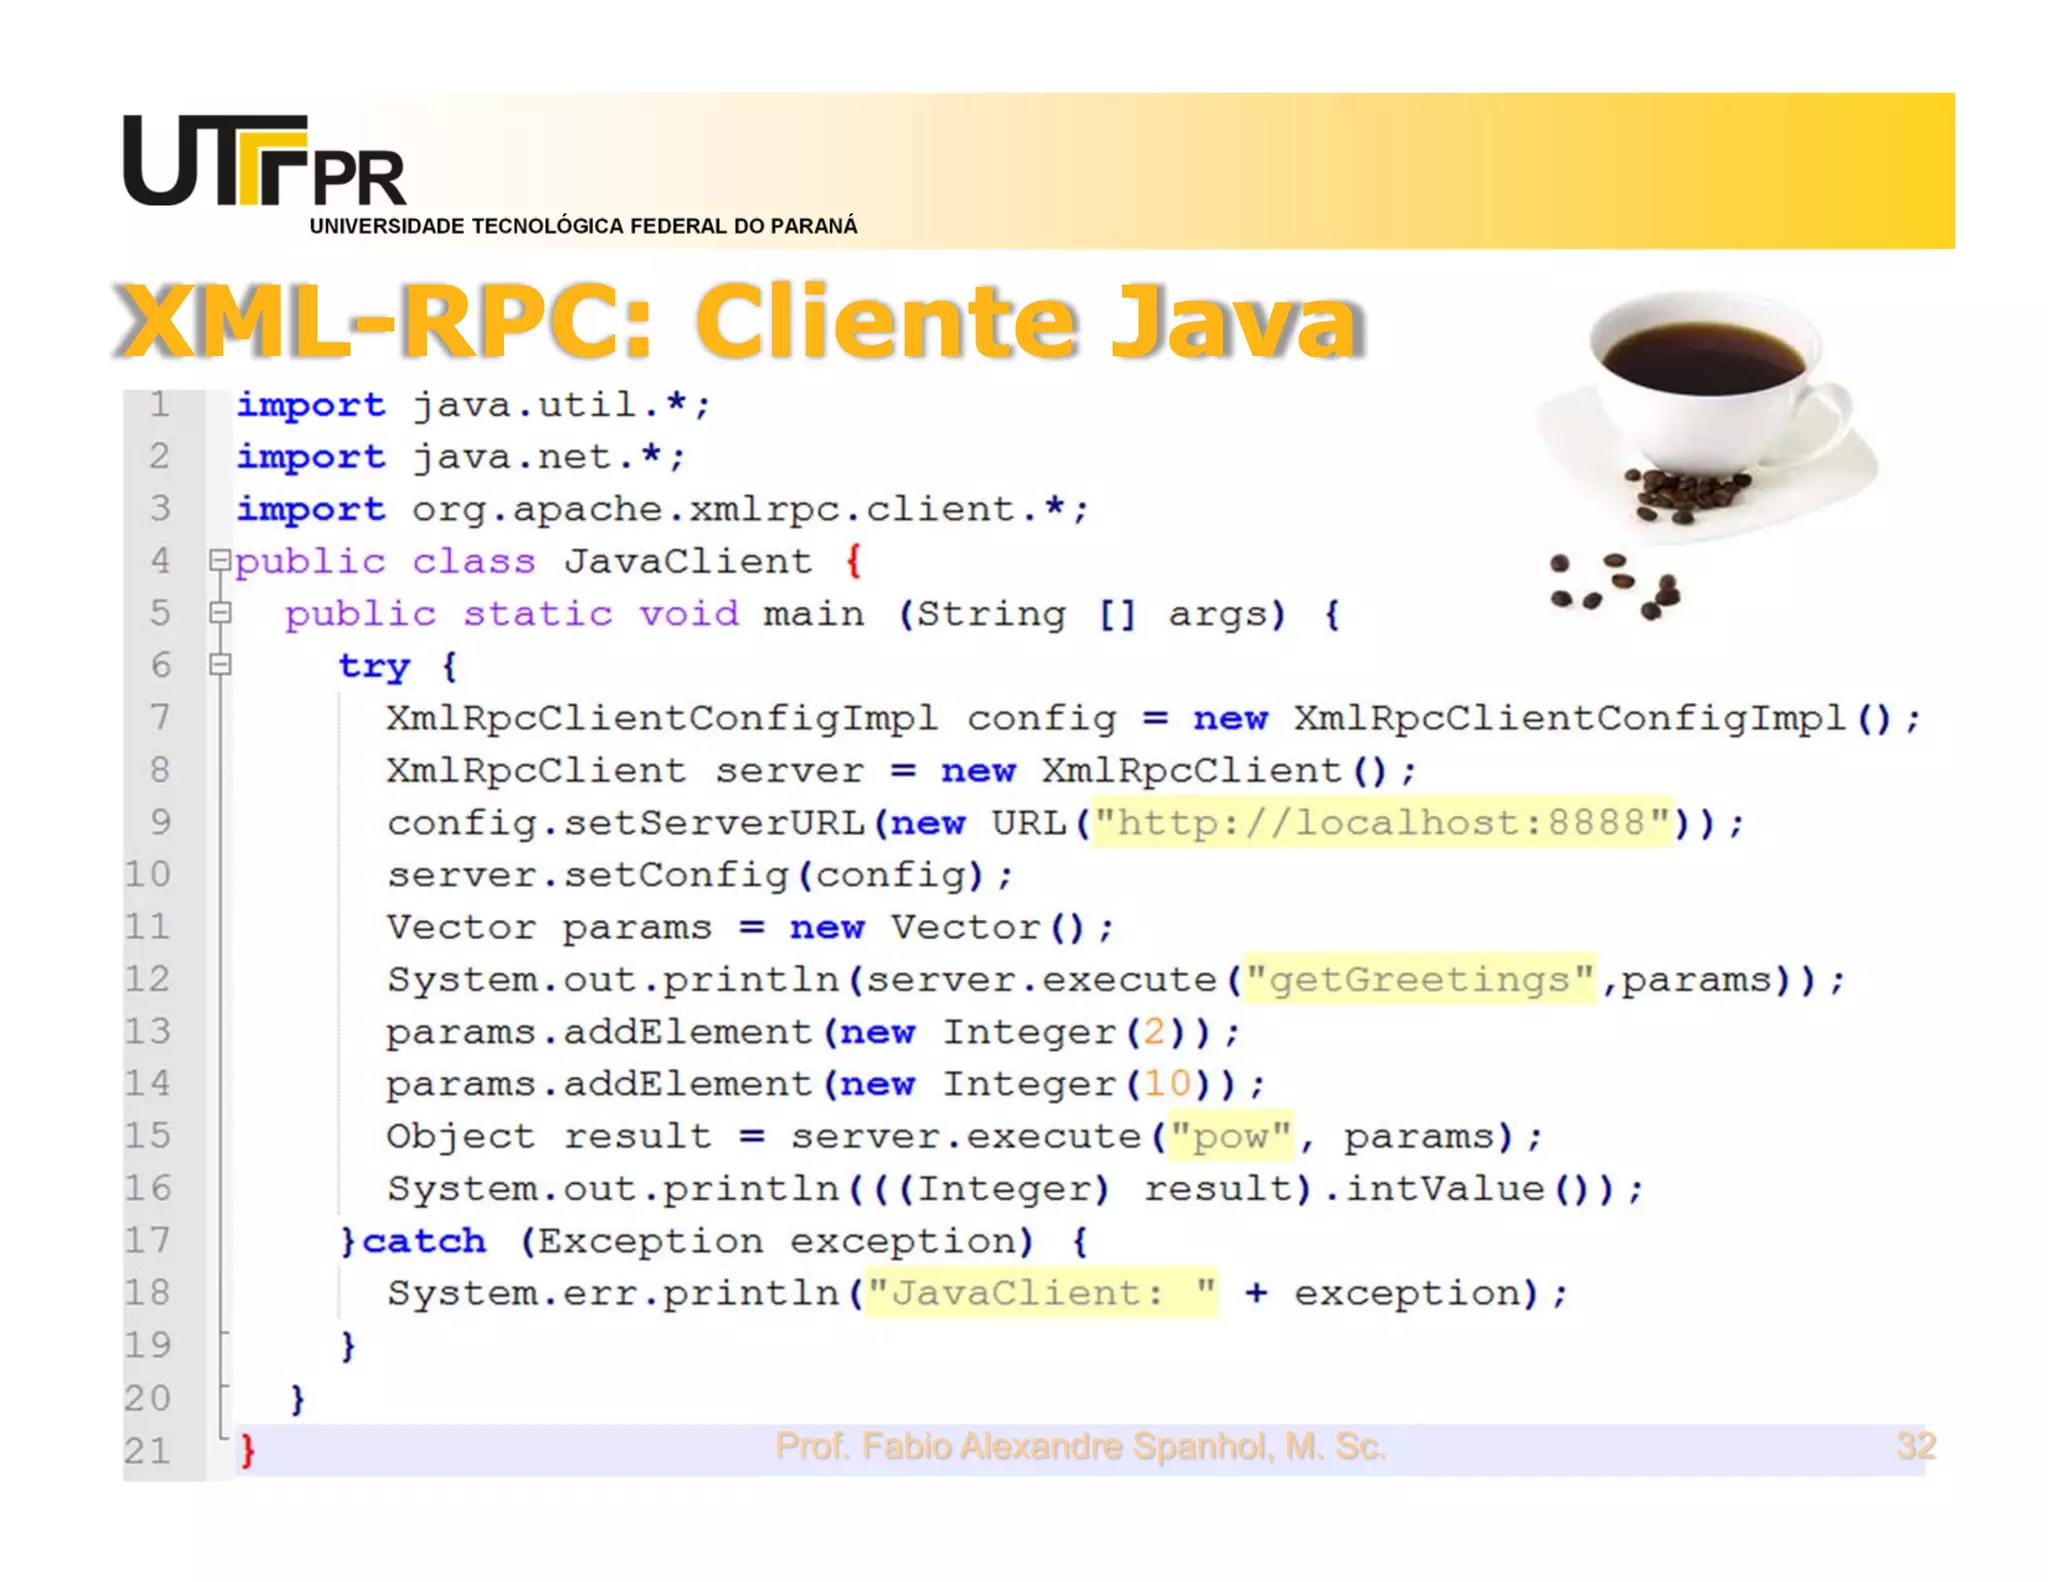
Task: Click 'UNIVERSIDADE TECNOLÓGICA FEDERAL DO PARANÁ' text
Action: point(583,226)
